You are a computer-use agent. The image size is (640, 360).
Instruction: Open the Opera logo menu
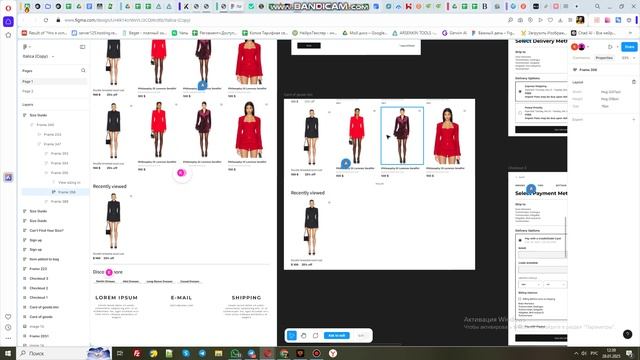tap(8, 8)
